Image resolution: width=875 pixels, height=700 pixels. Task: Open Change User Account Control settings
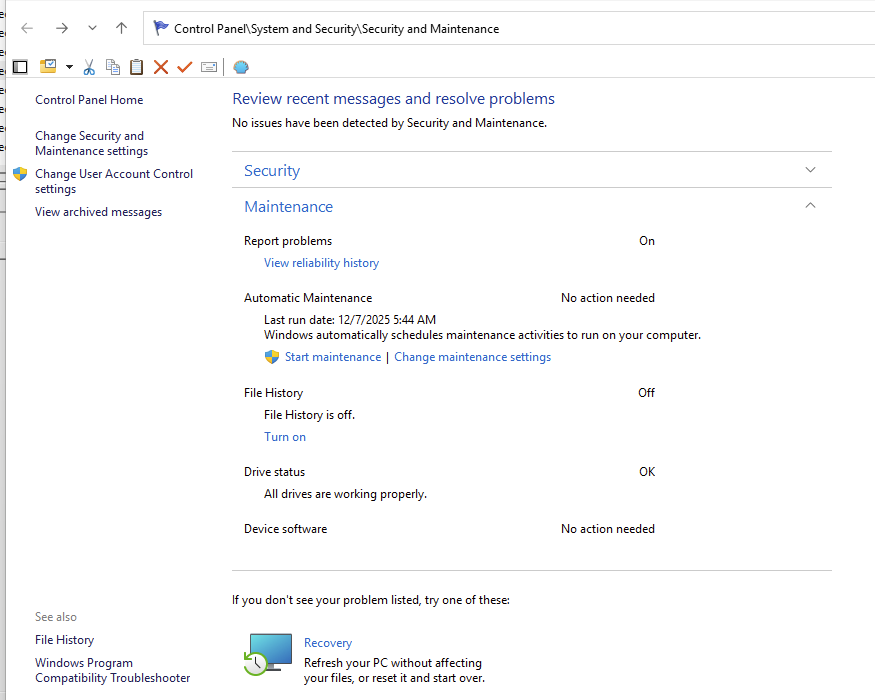113,181
